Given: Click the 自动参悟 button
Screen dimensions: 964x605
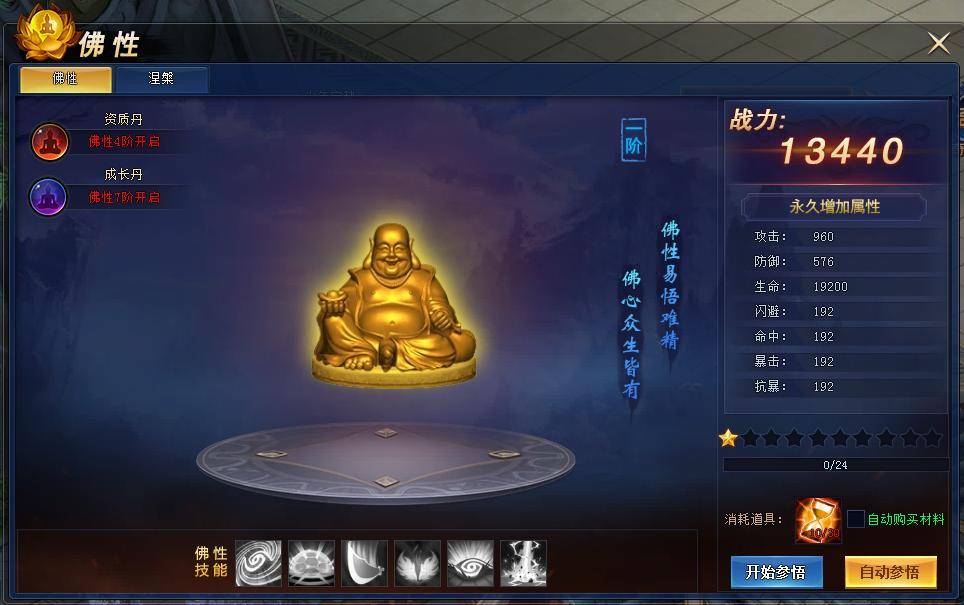Looking at the screenshot, I should pyautogui.click(x=891, y=572).
